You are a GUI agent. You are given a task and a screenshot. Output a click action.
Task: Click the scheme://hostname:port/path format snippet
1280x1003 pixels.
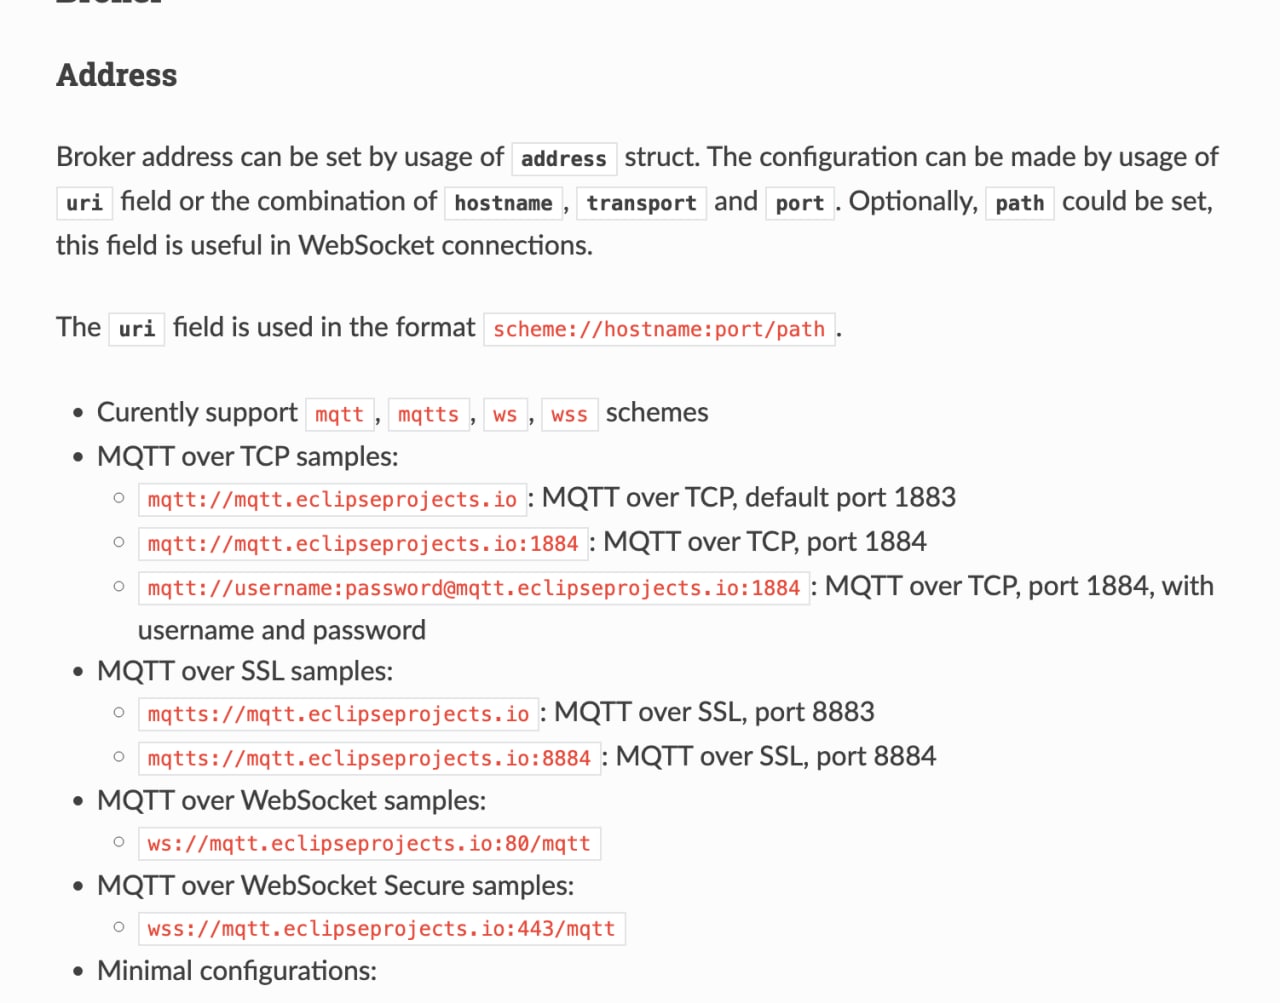[x=658, y=329]
